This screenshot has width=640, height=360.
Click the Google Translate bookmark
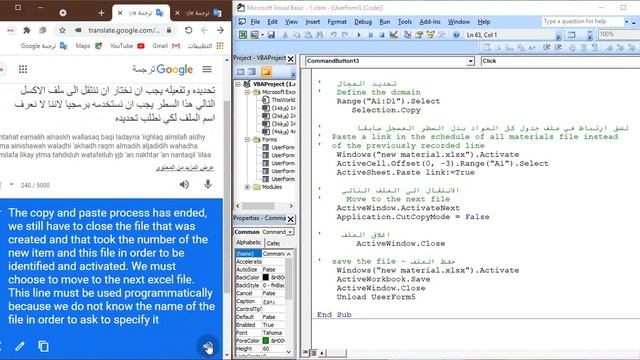click(44, 46)
